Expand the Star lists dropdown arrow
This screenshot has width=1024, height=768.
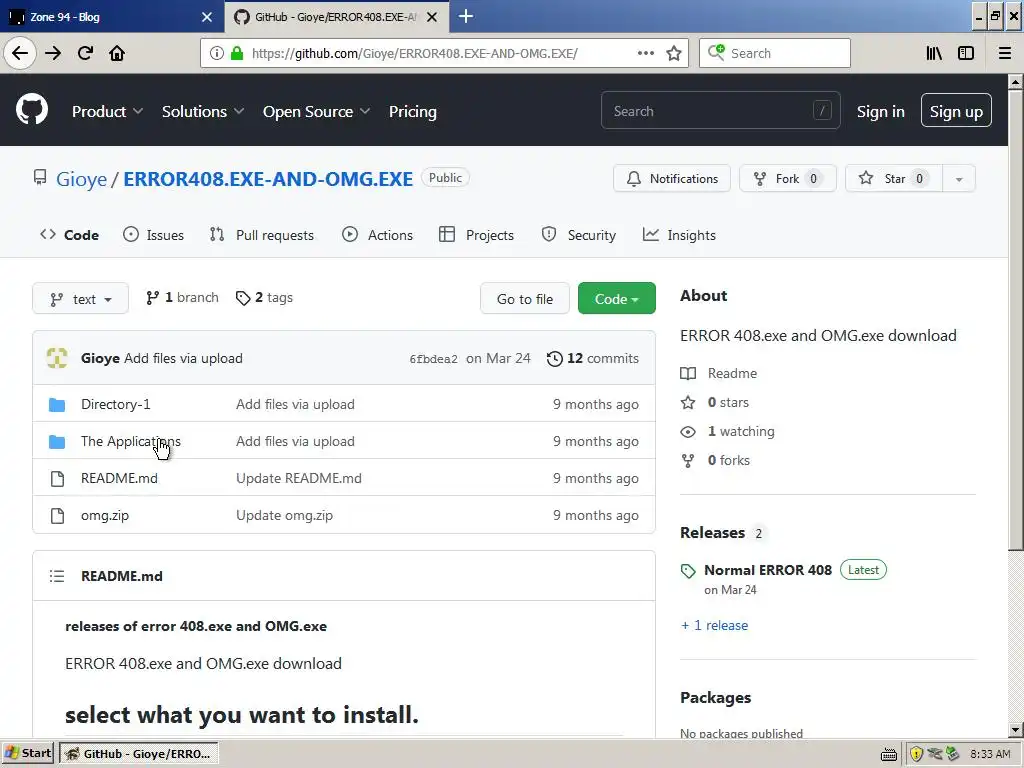959,179
